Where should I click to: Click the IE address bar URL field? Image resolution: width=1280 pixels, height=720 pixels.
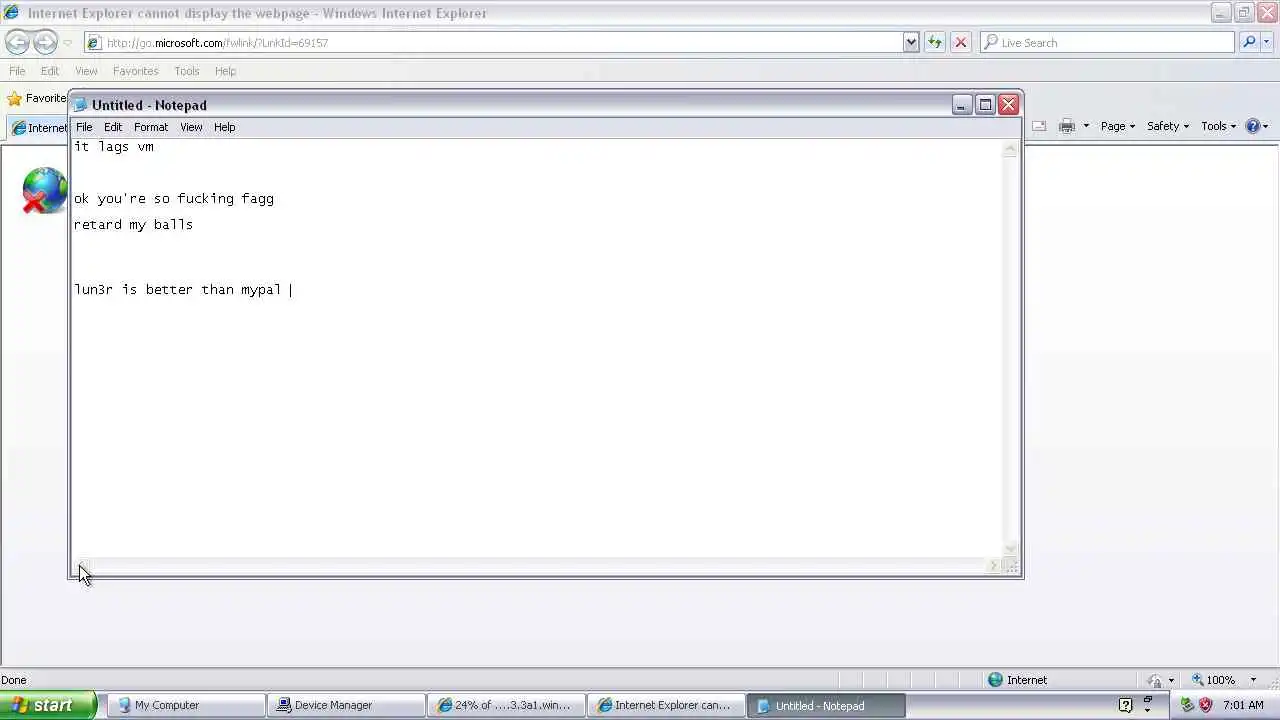tap(495, 42)
